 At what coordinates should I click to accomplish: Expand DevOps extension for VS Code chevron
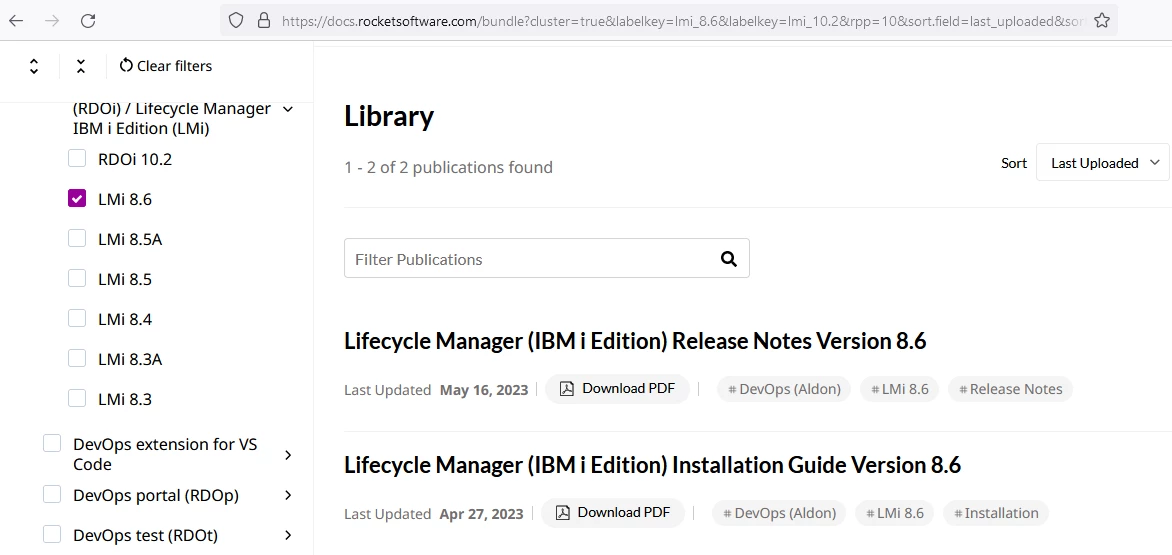pos(288,455)
